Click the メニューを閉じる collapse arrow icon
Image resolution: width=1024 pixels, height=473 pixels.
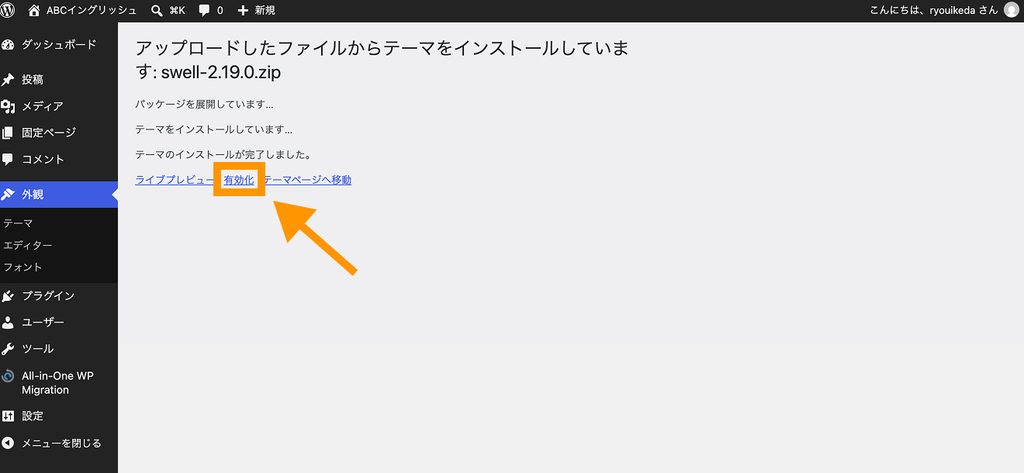[8, 444]
